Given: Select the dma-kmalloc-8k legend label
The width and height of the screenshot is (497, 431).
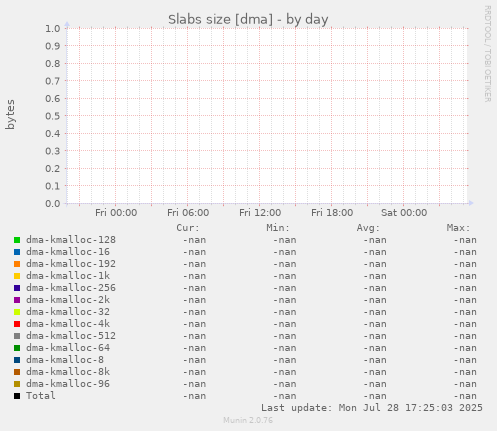Looking at the screenshot, I should [68, 372].
